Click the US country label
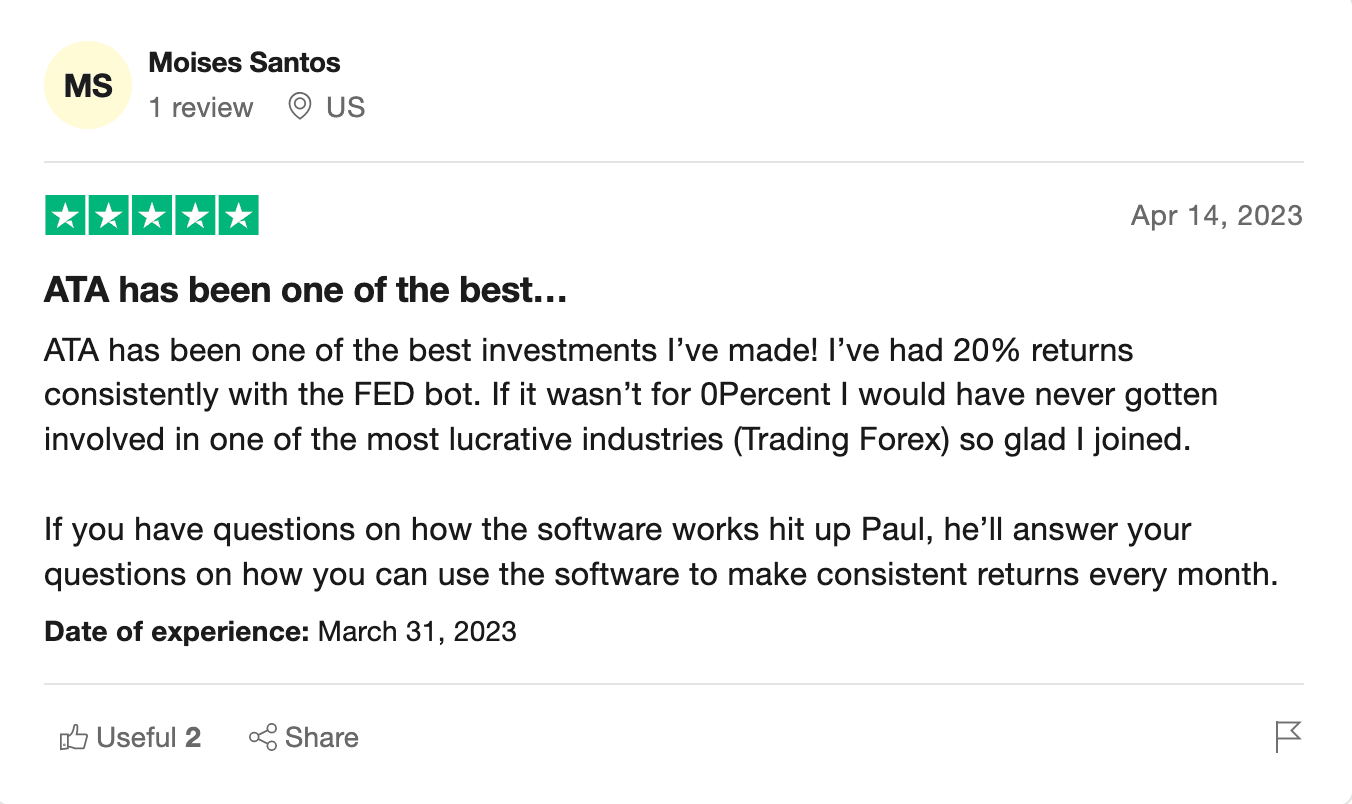This screenshot has width=1352, height=804. click(345, 107)
